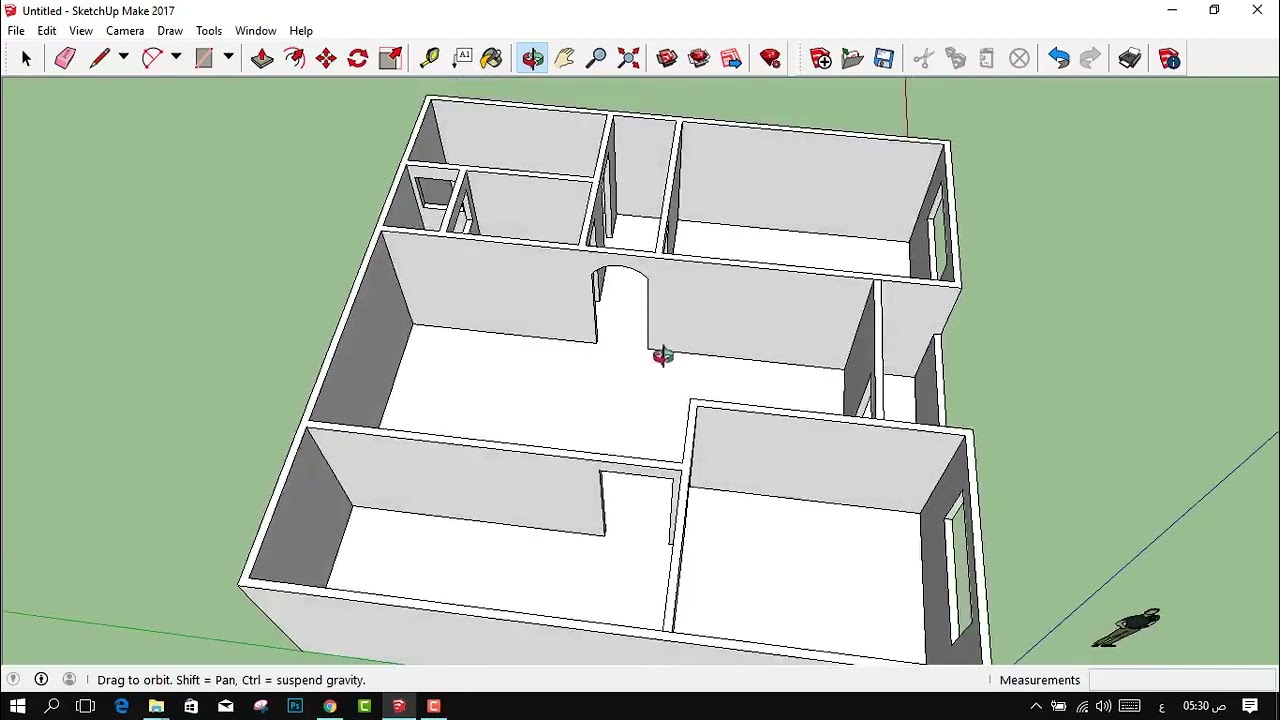Open the Arc tool dropdown arrow
Viewport: 1280px width, 720px height.
pos(176,58)
